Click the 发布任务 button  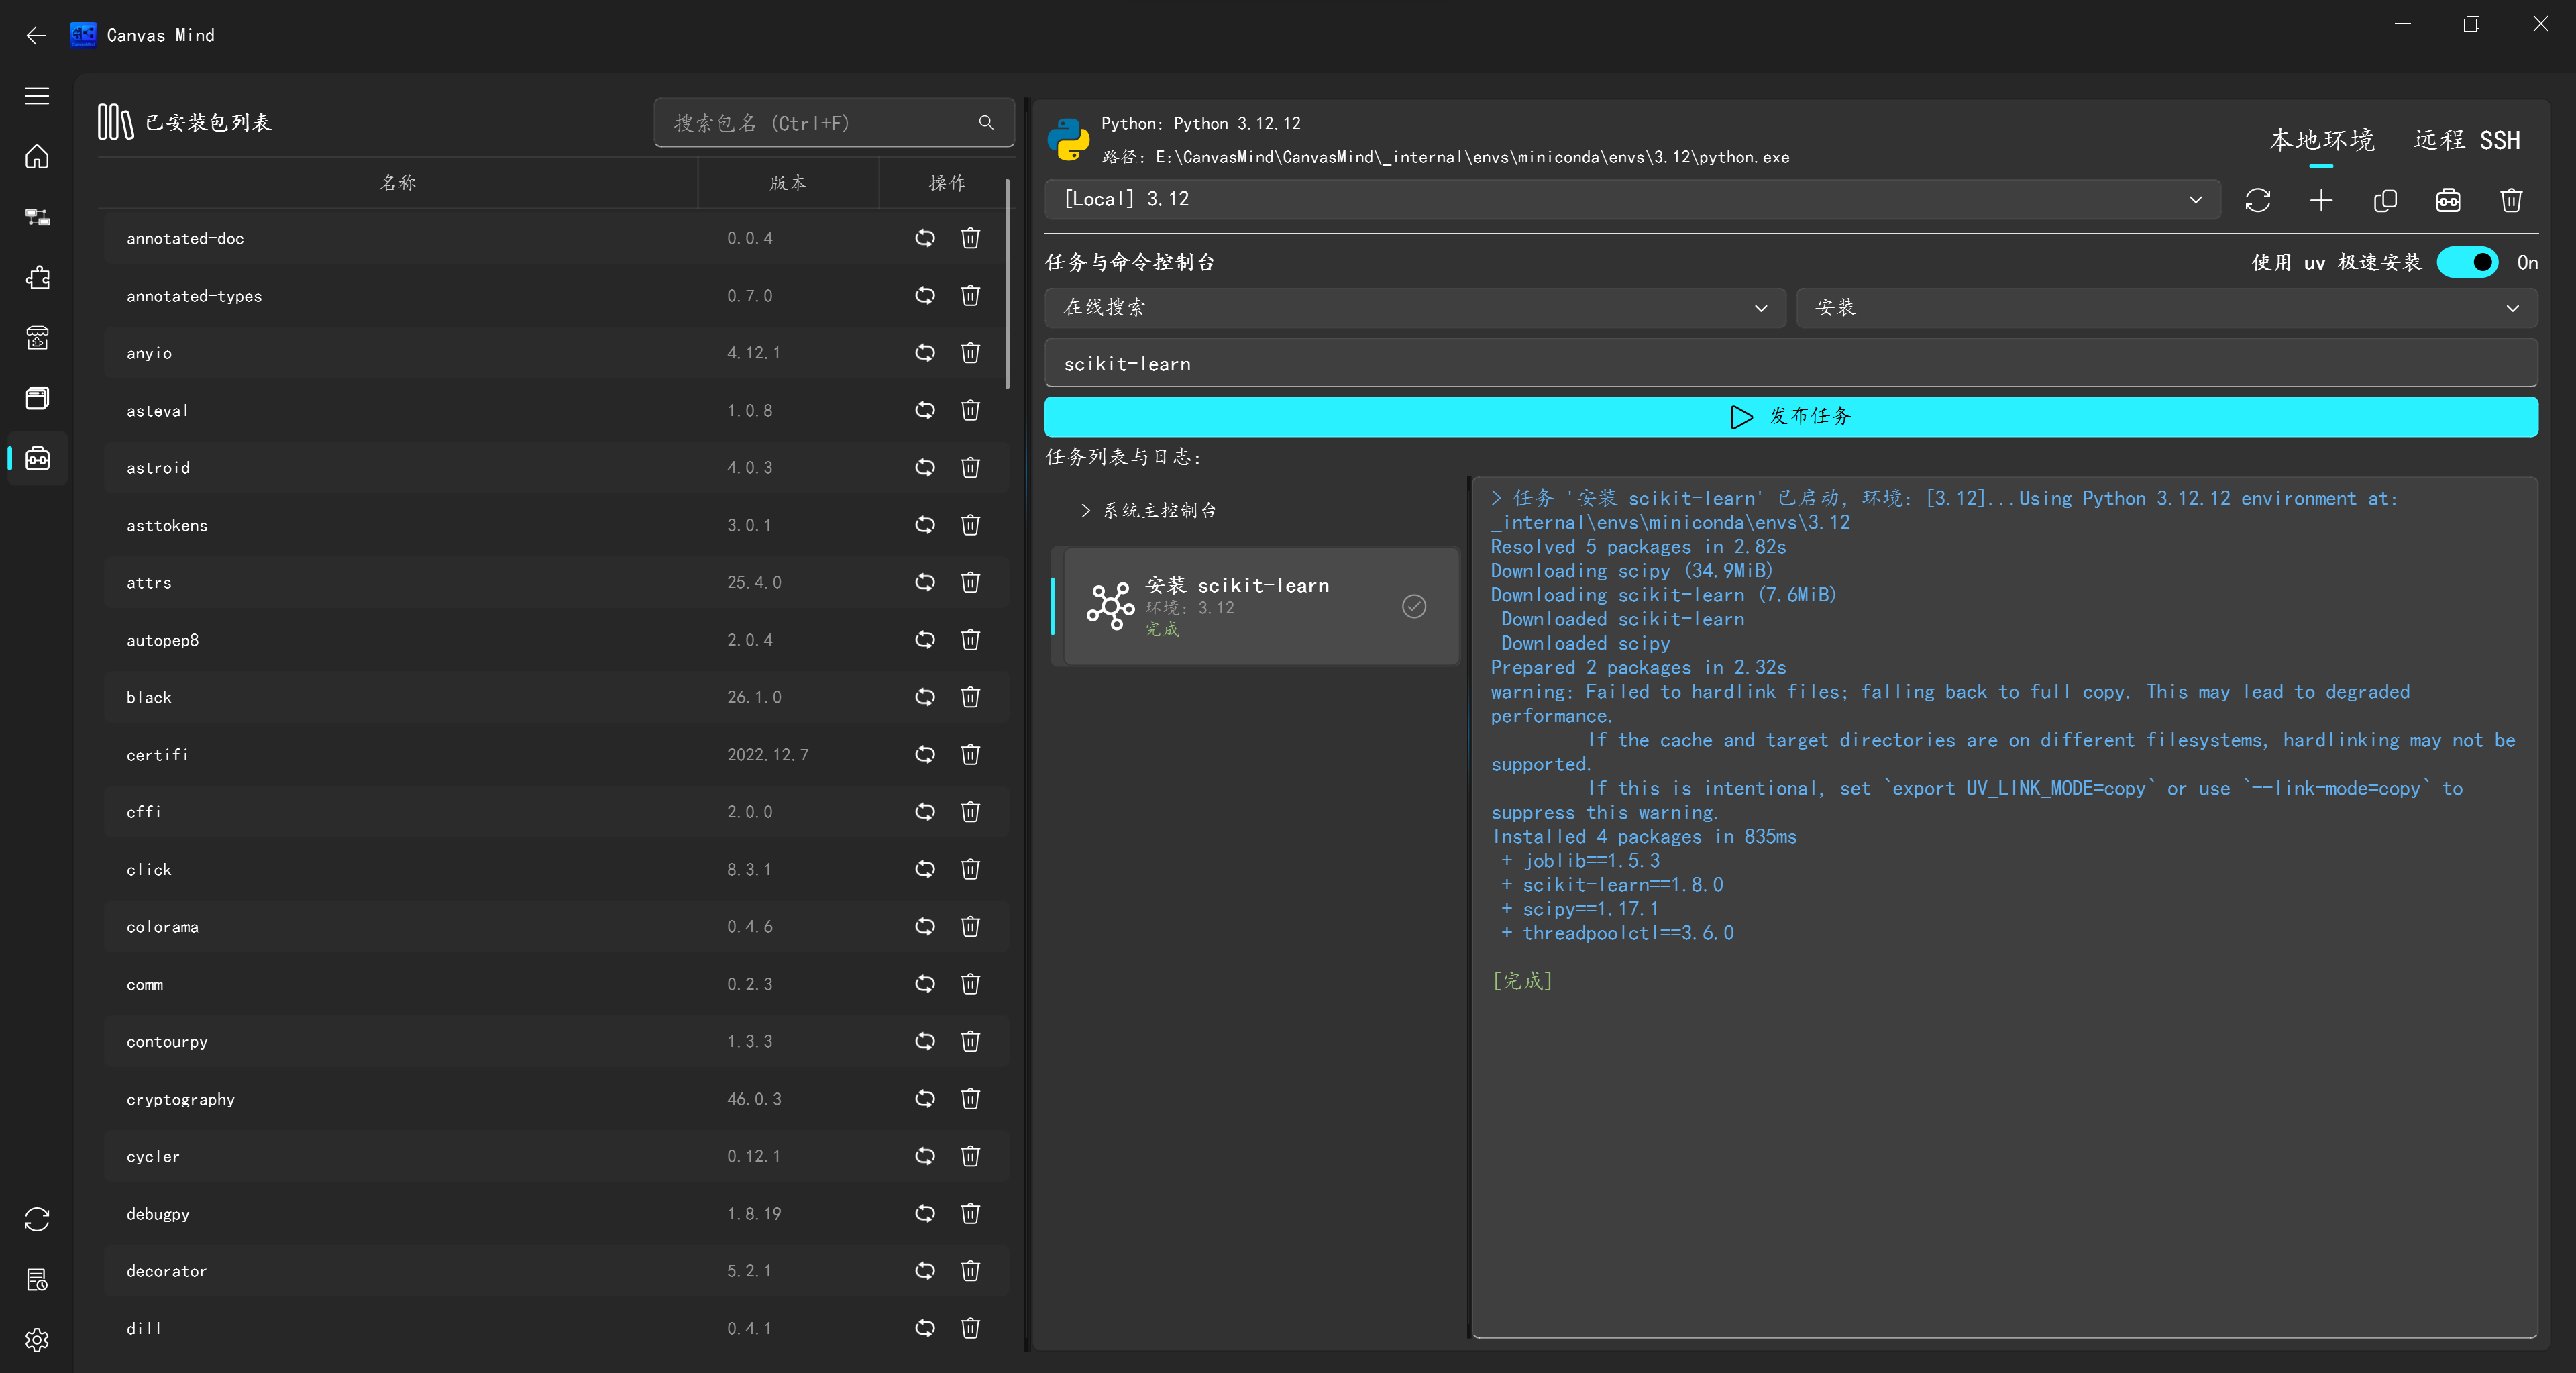[x=1791, y=416]
